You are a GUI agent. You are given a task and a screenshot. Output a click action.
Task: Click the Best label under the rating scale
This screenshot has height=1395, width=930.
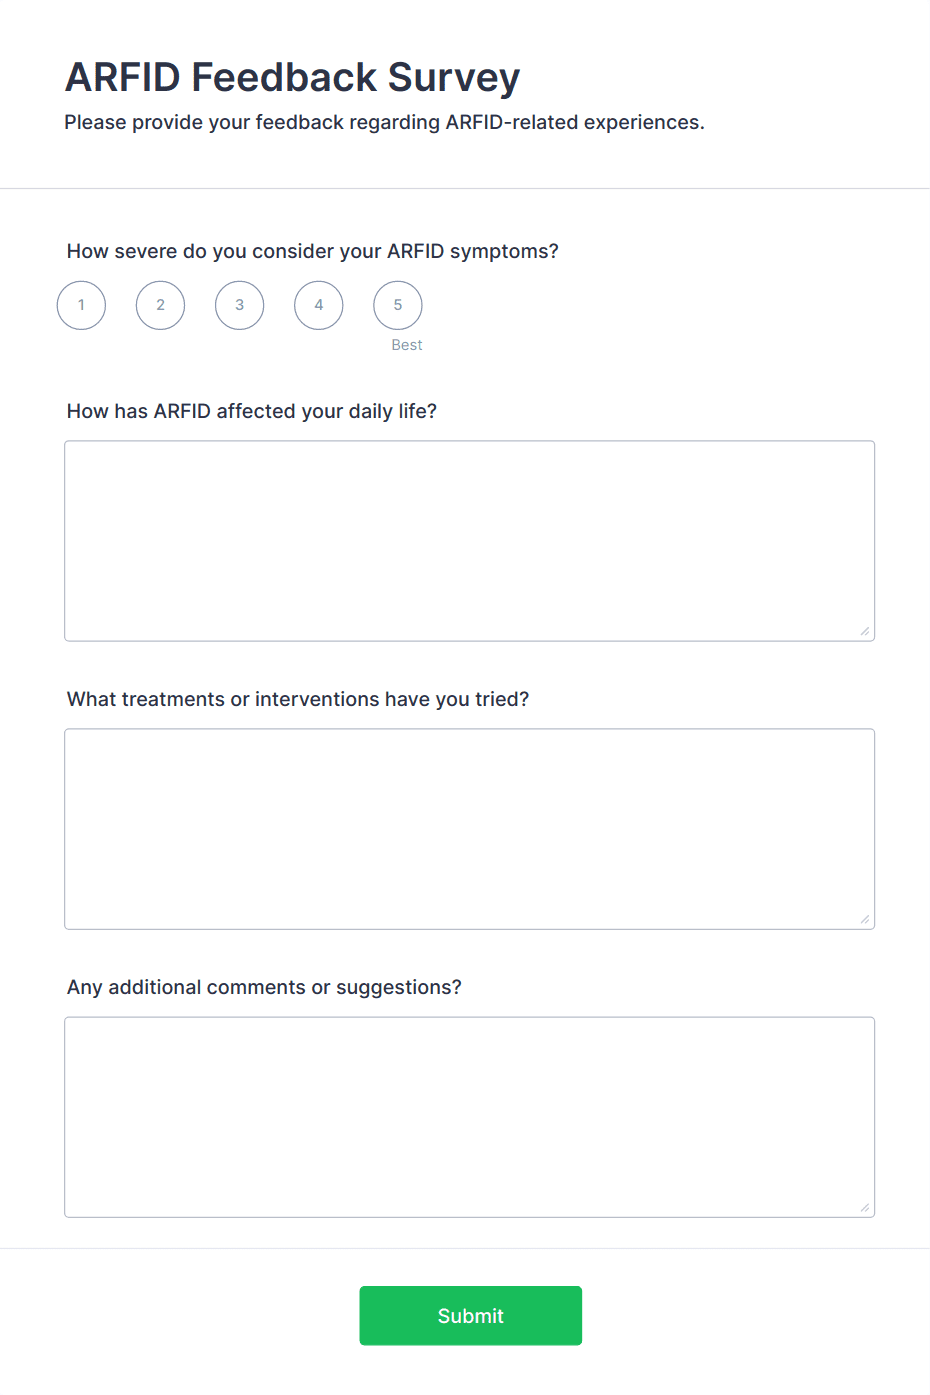click(406, 344)
